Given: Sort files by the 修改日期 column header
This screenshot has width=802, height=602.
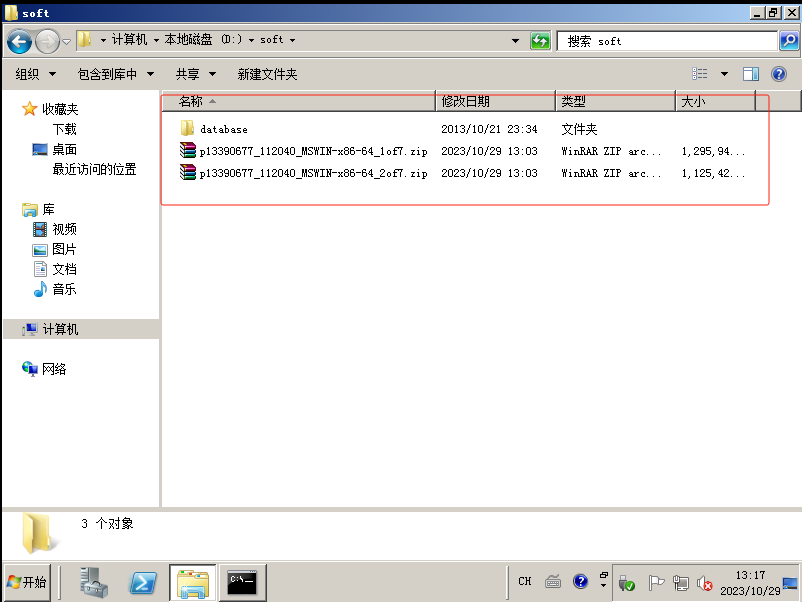Looking at the screenshot, I should coord(496,101).
